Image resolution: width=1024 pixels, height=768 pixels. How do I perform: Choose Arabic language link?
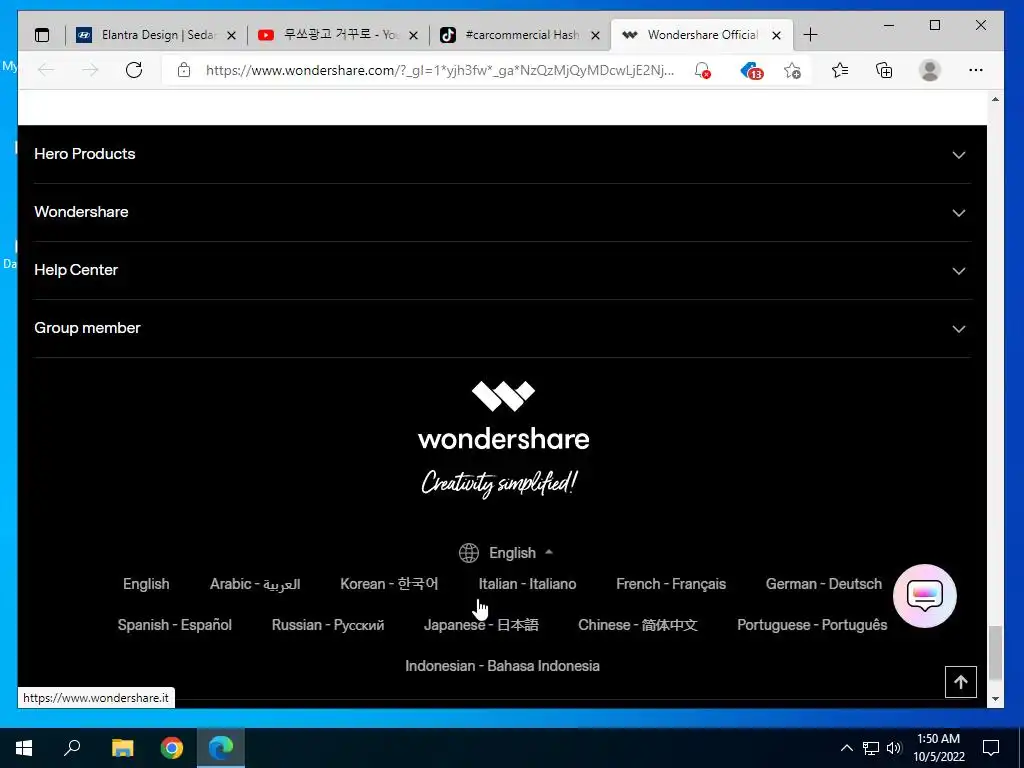click(x=255, y=584)
